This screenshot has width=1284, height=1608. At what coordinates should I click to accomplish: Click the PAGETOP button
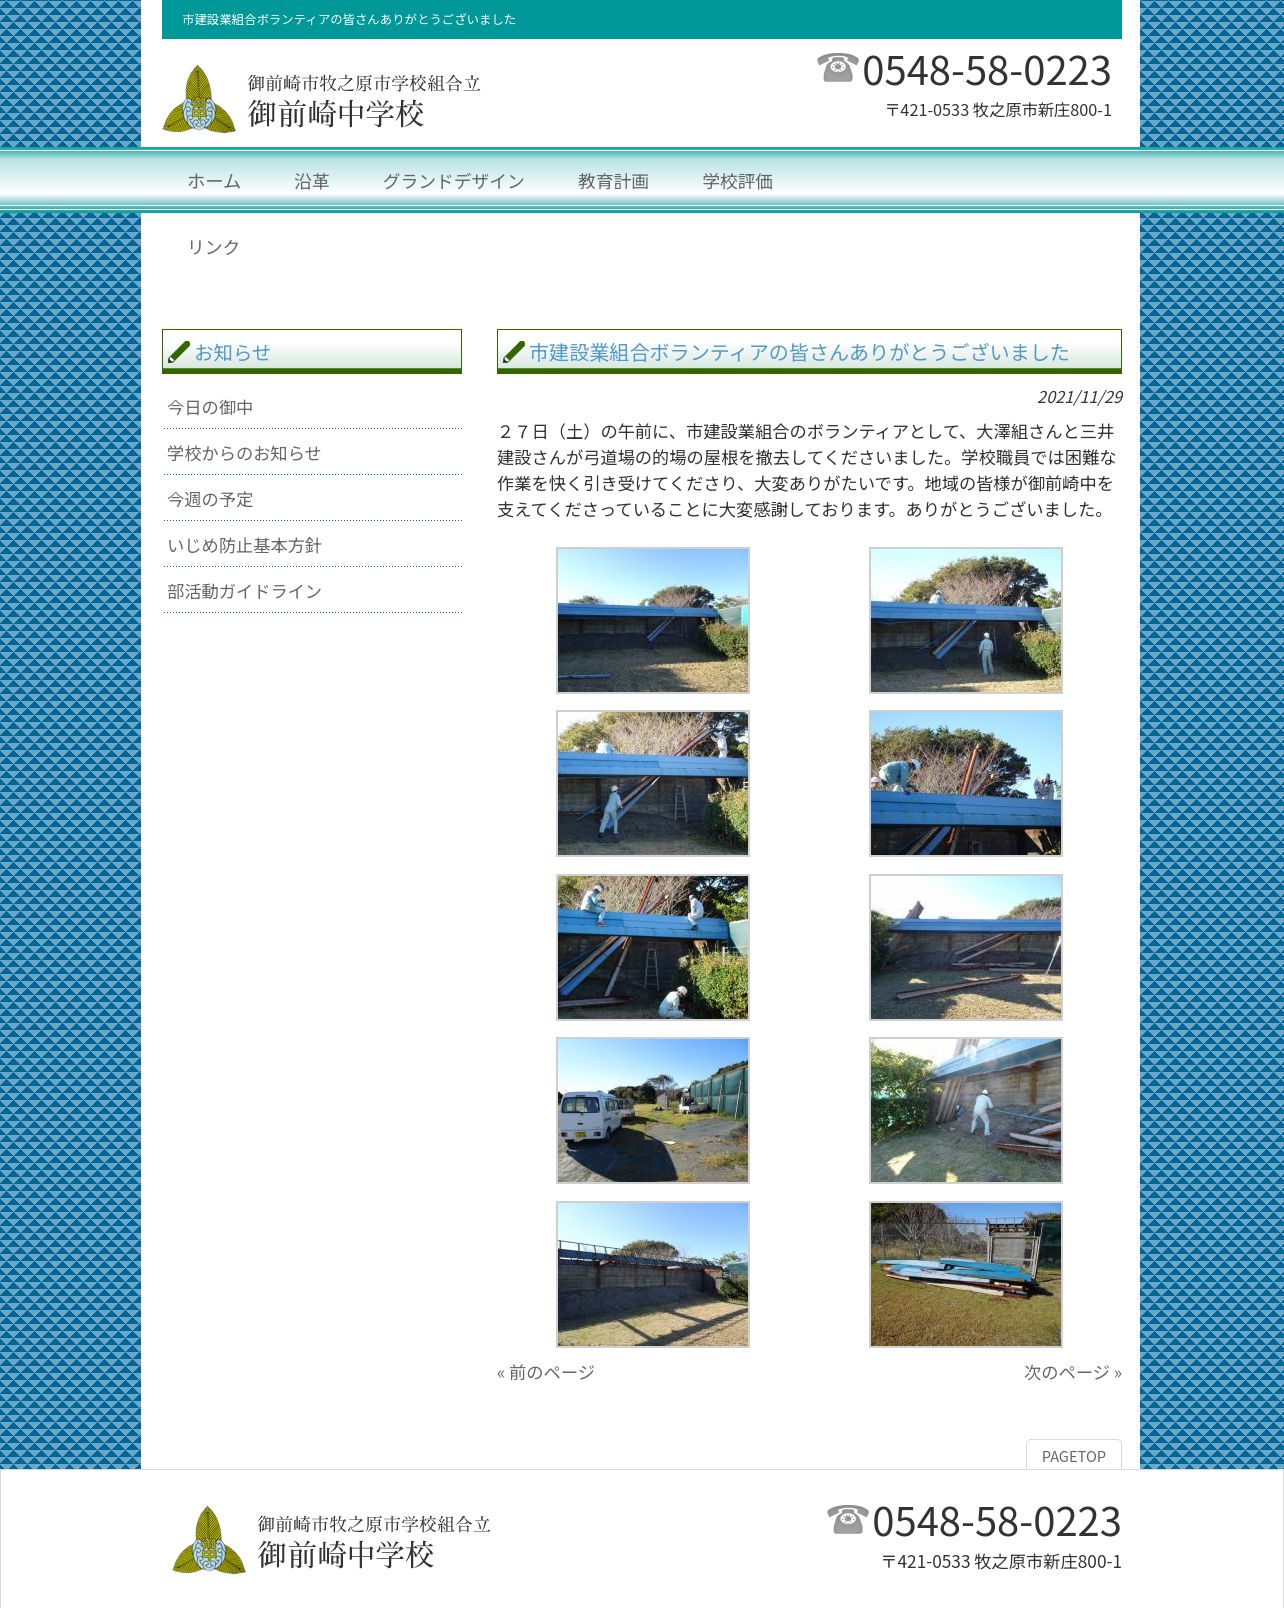[x=1074, y=1455]
